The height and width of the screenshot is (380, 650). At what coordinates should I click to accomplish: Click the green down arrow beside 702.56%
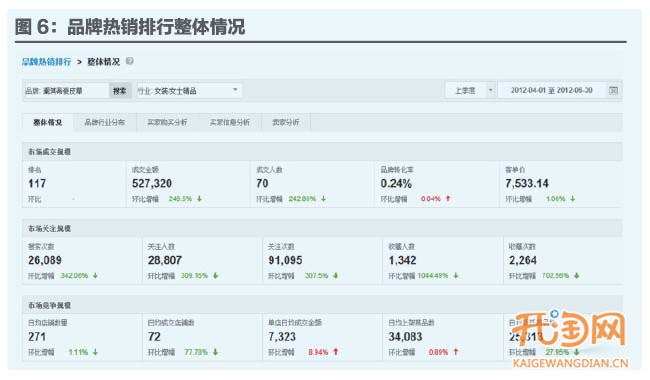576,276
